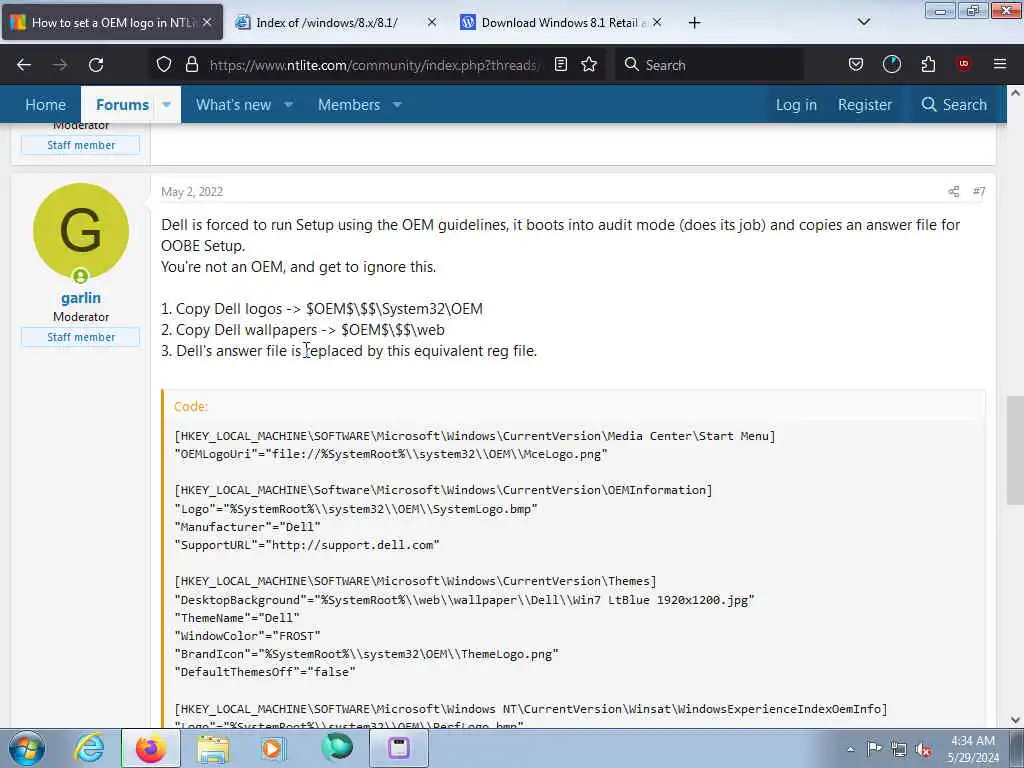The image size is (1024, 768).
Task: Open the uBlock Origin extension
Action: 963,64
